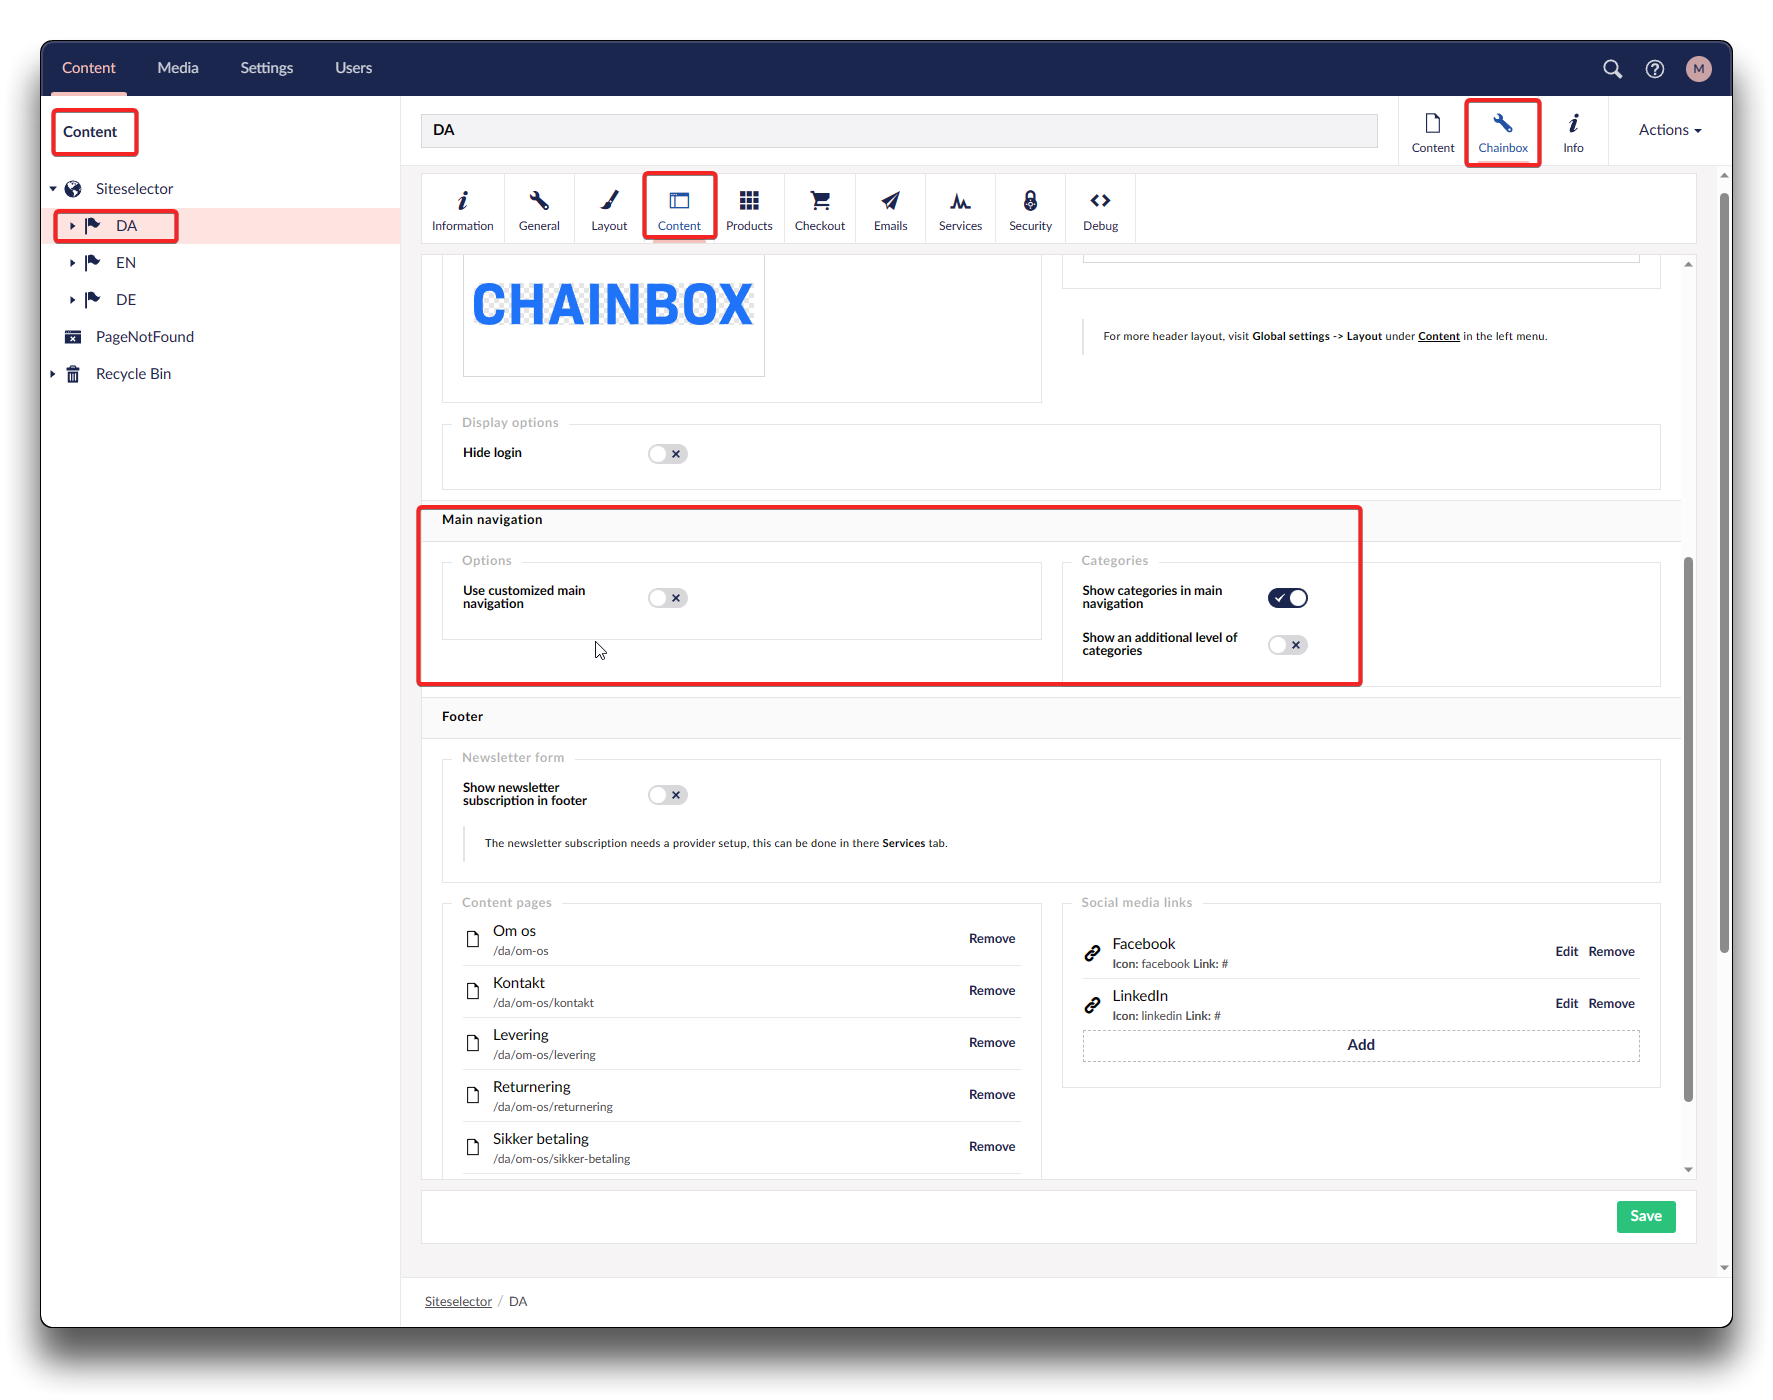Select the PageNotFound tree item
This screenshot has width=1773, height=1400.
[145, 337]
